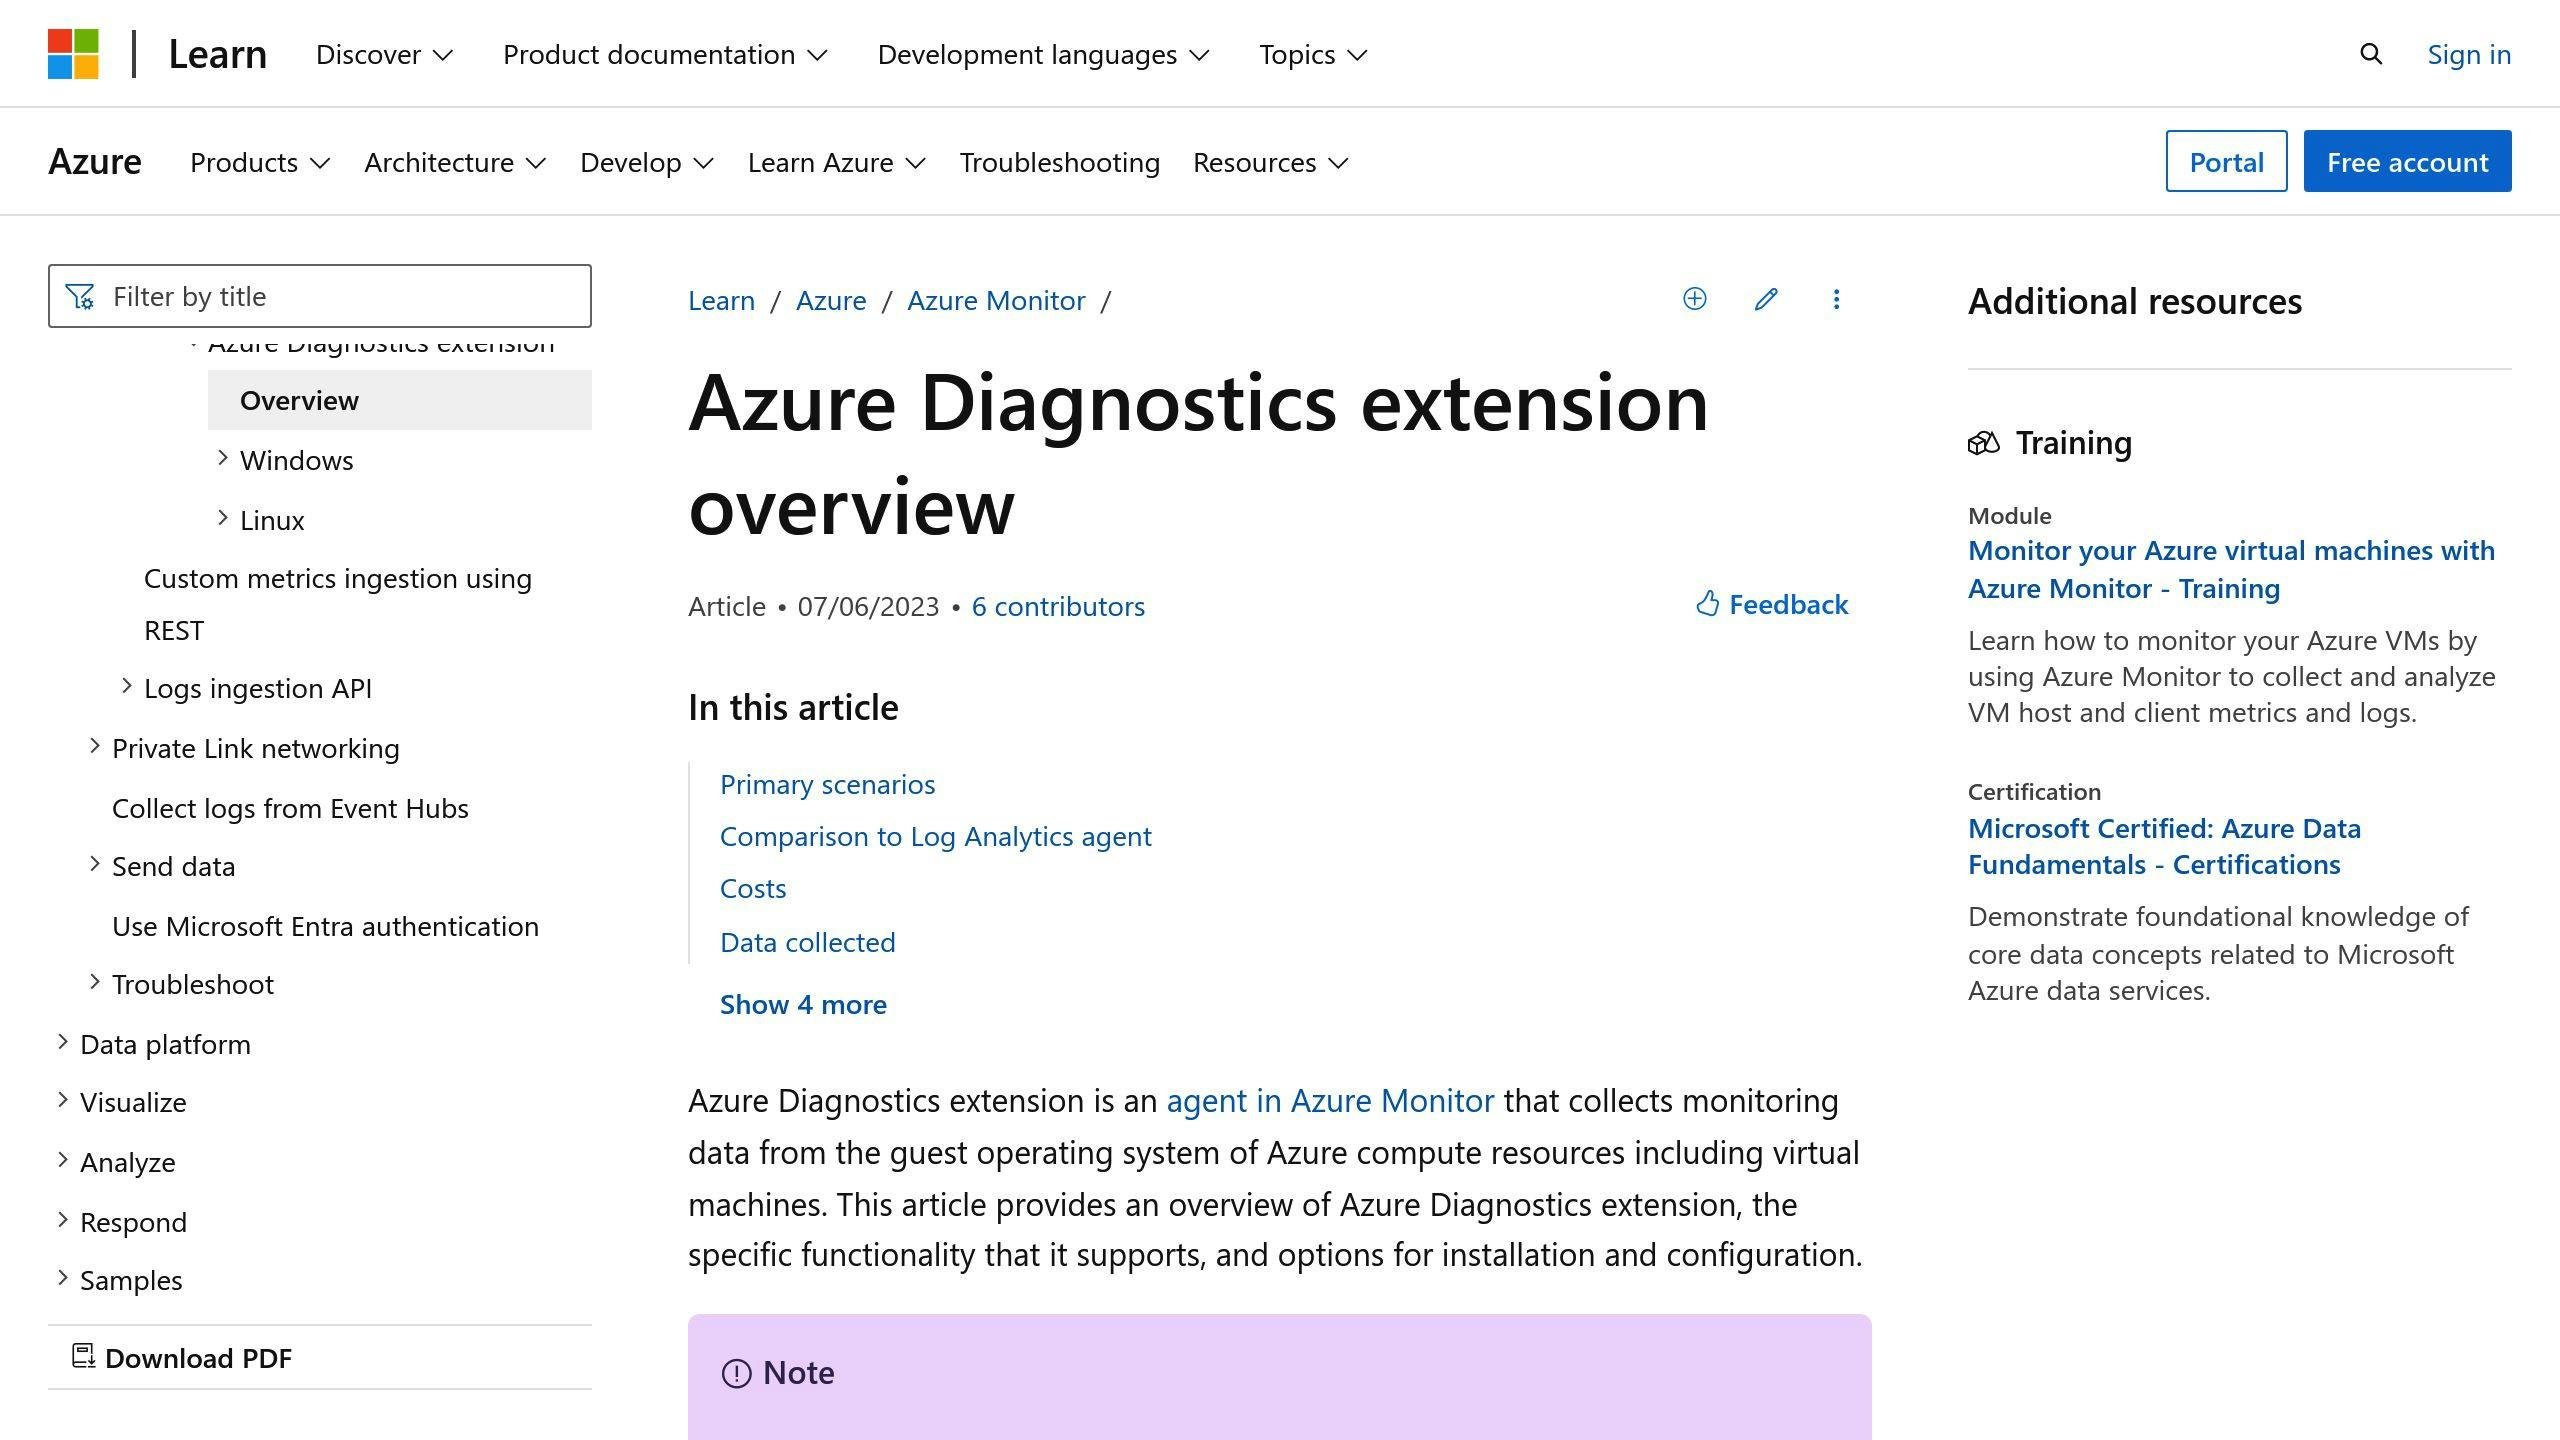Go to Troubleshooting in Azure bar

1060,162
